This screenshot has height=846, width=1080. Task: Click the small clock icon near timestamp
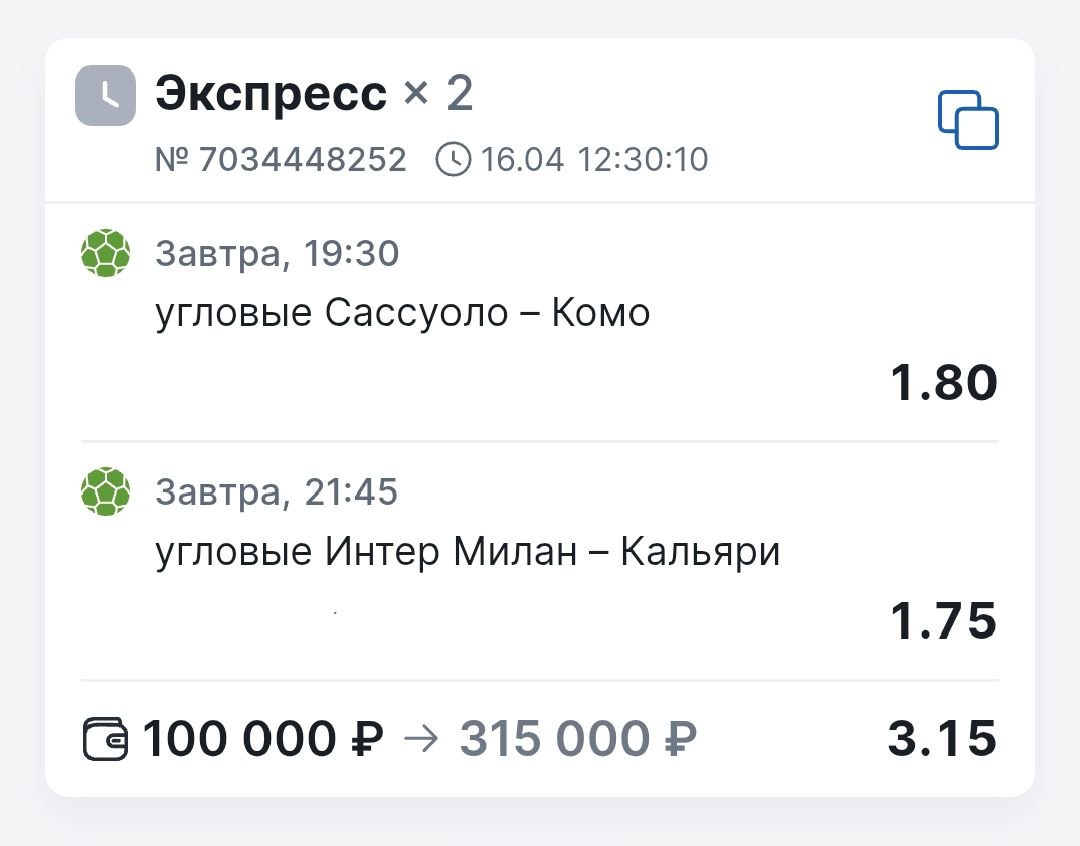[453, 159]
